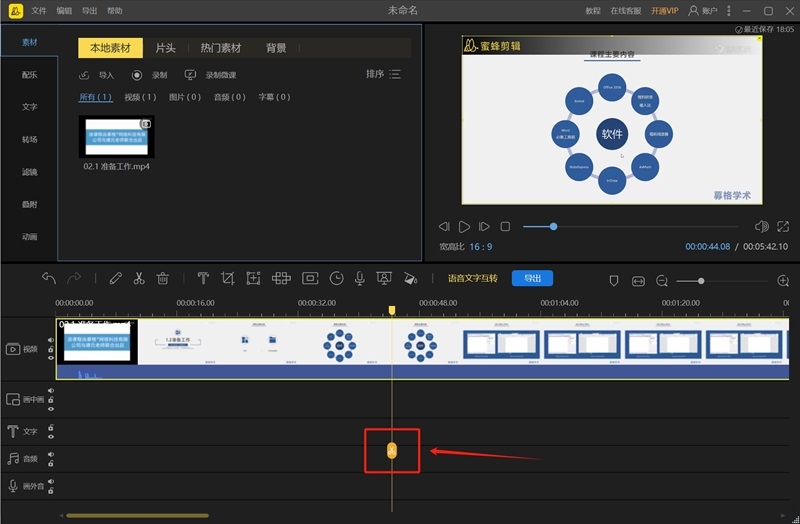Open the 排序 sort dropdown

tap(383, 74)
